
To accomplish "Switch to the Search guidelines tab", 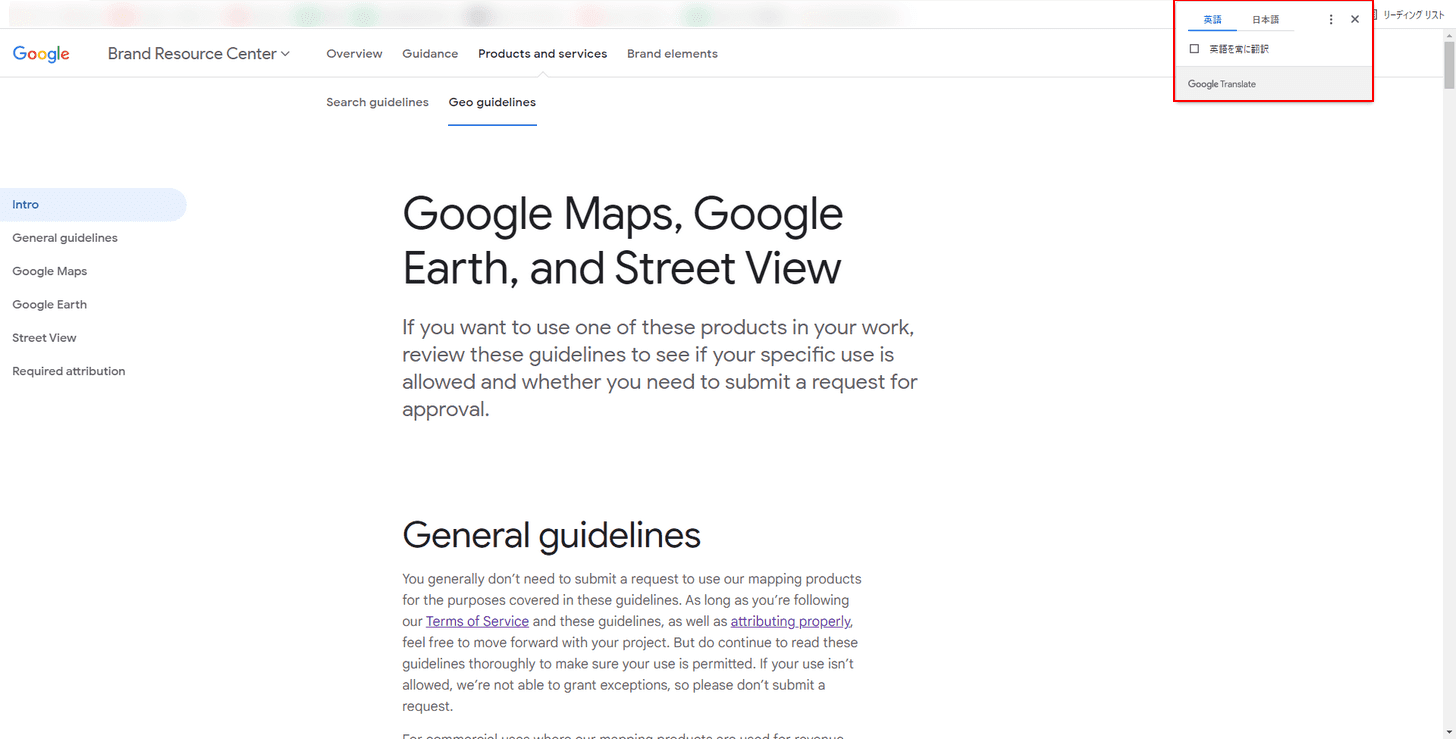I will point(377,102).
